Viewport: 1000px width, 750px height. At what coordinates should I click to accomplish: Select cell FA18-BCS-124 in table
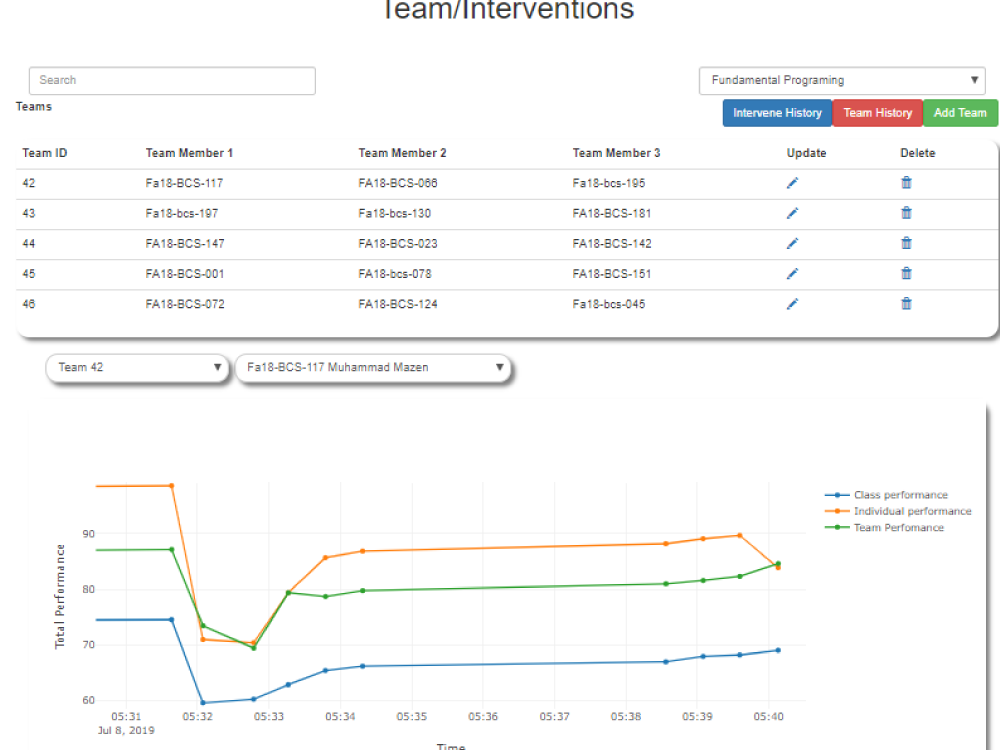[x=398, y=304]
